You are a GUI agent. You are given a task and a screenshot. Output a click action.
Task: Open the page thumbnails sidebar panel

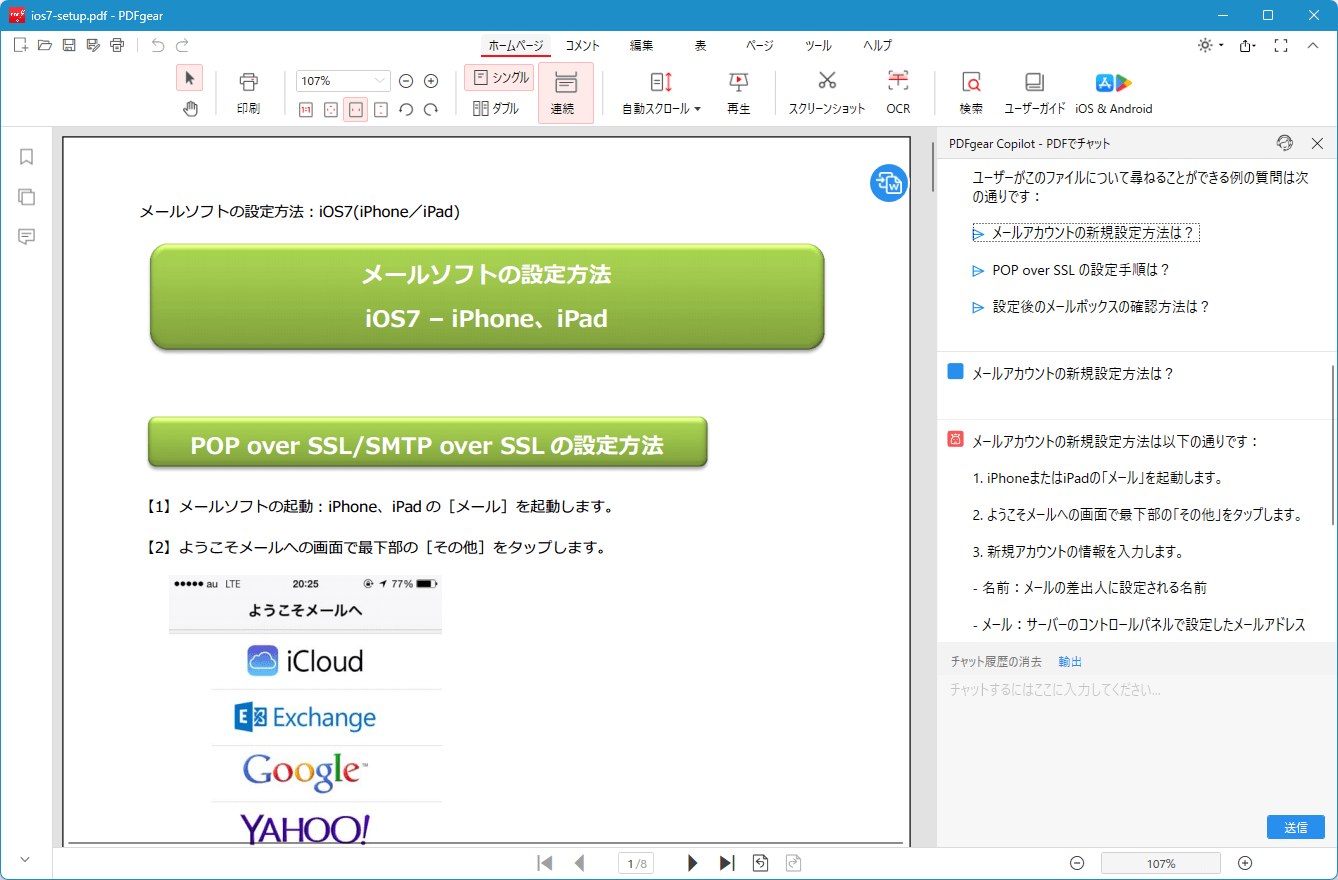tap(27, 197)
